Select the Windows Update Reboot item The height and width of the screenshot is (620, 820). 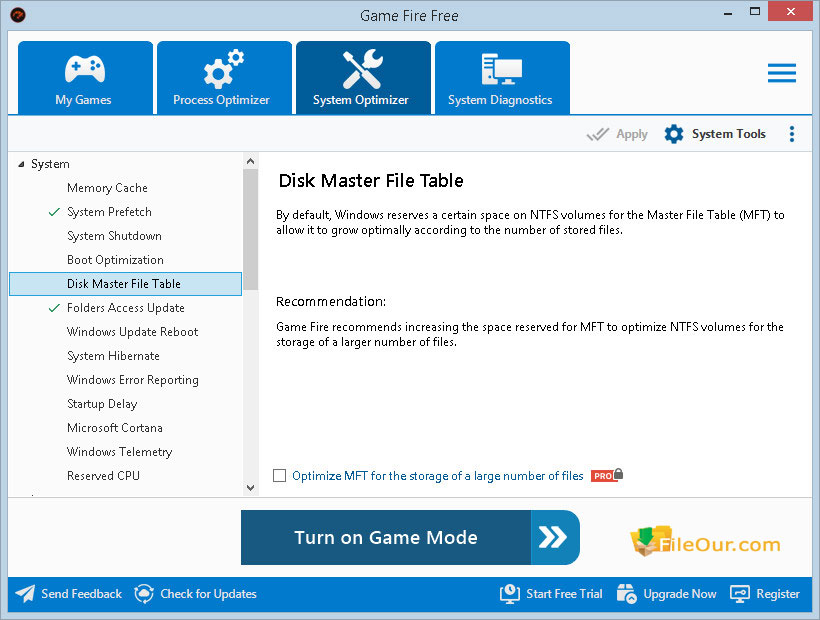132,332
